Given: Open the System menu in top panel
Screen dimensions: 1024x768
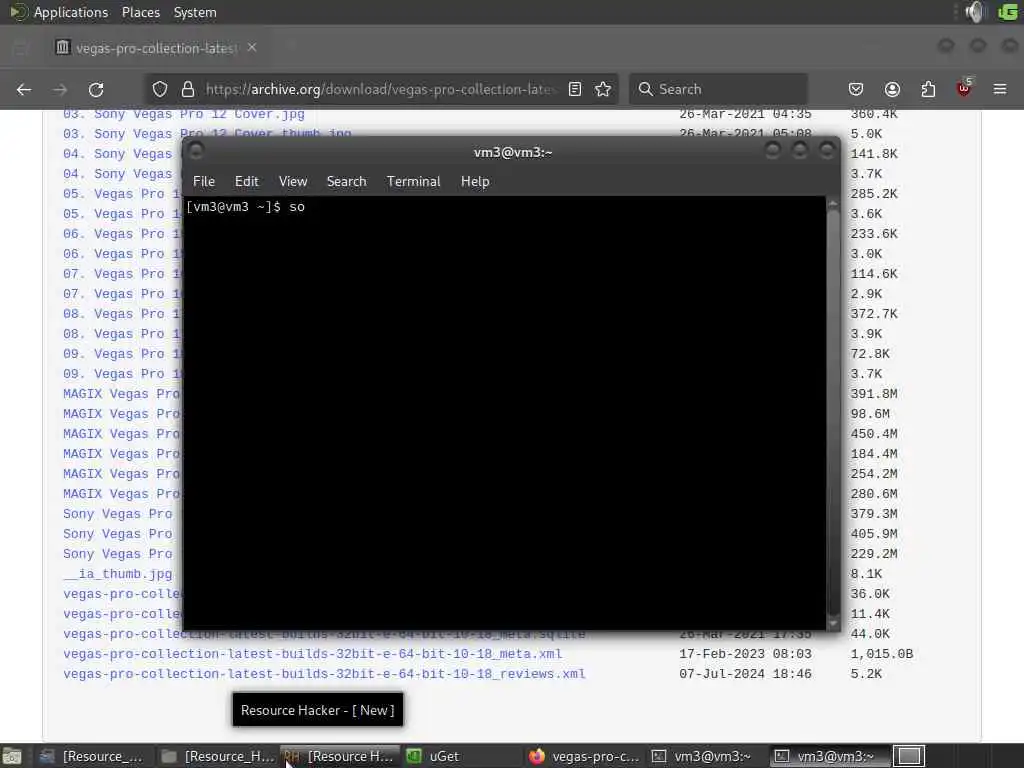Looking at the screenshot, I should tap(195, 12).
